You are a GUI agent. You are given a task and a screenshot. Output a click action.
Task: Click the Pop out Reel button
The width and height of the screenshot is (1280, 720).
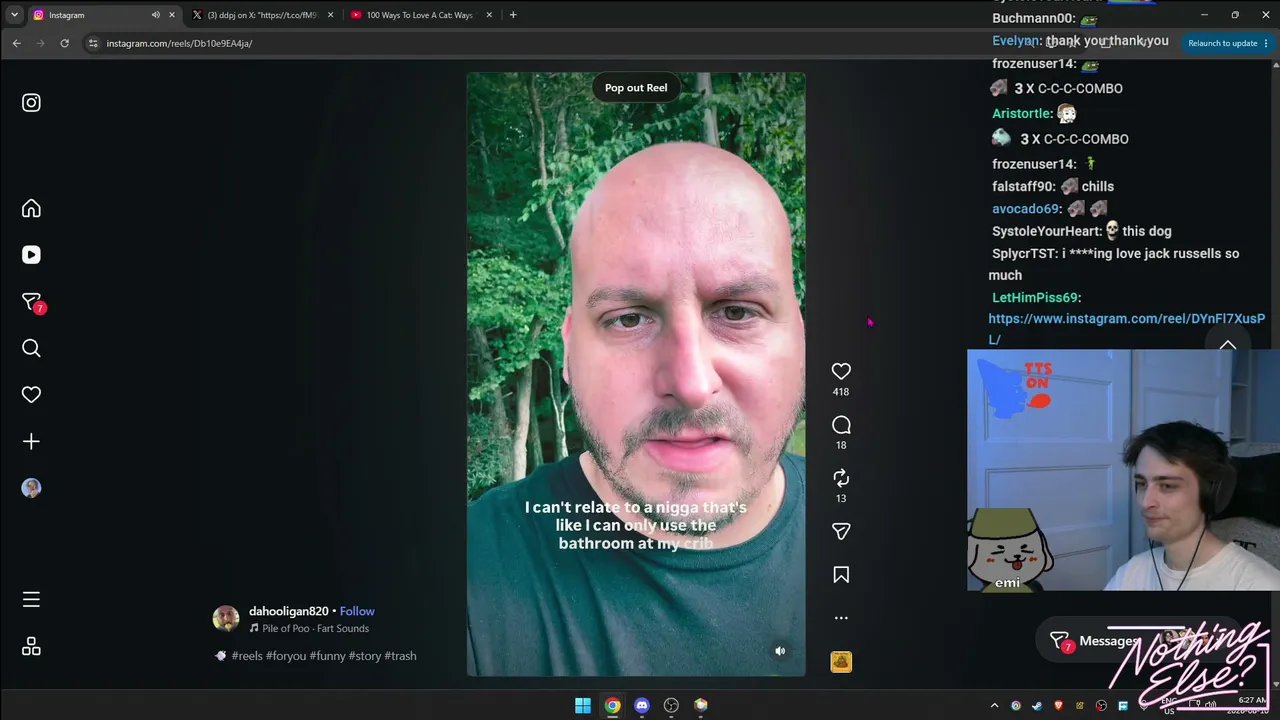[x=636, y=88]
